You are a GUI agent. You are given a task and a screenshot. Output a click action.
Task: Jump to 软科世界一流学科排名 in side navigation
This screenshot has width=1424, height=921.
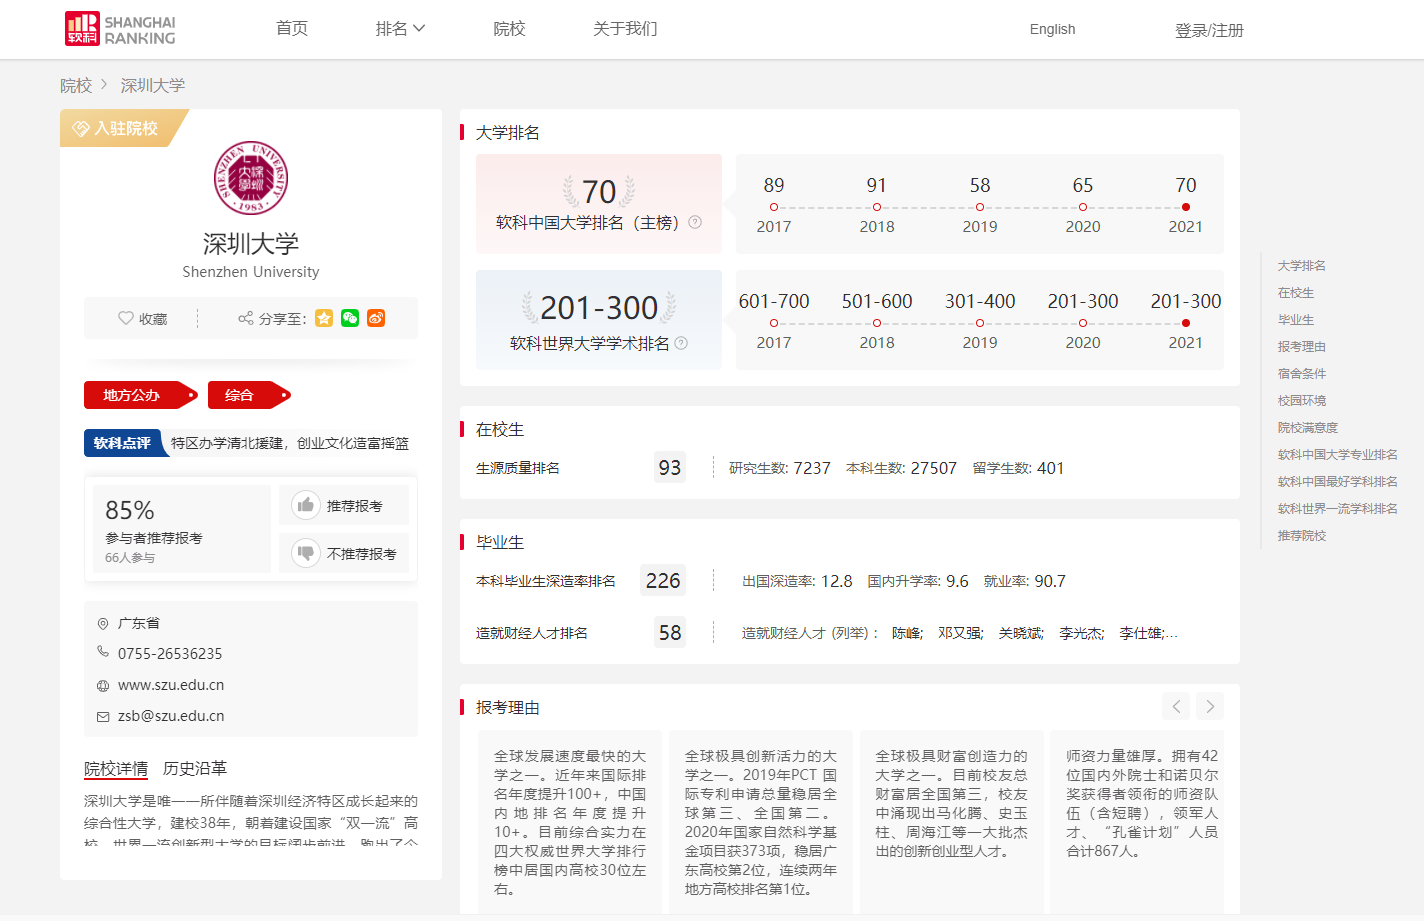coord(1338,509)
